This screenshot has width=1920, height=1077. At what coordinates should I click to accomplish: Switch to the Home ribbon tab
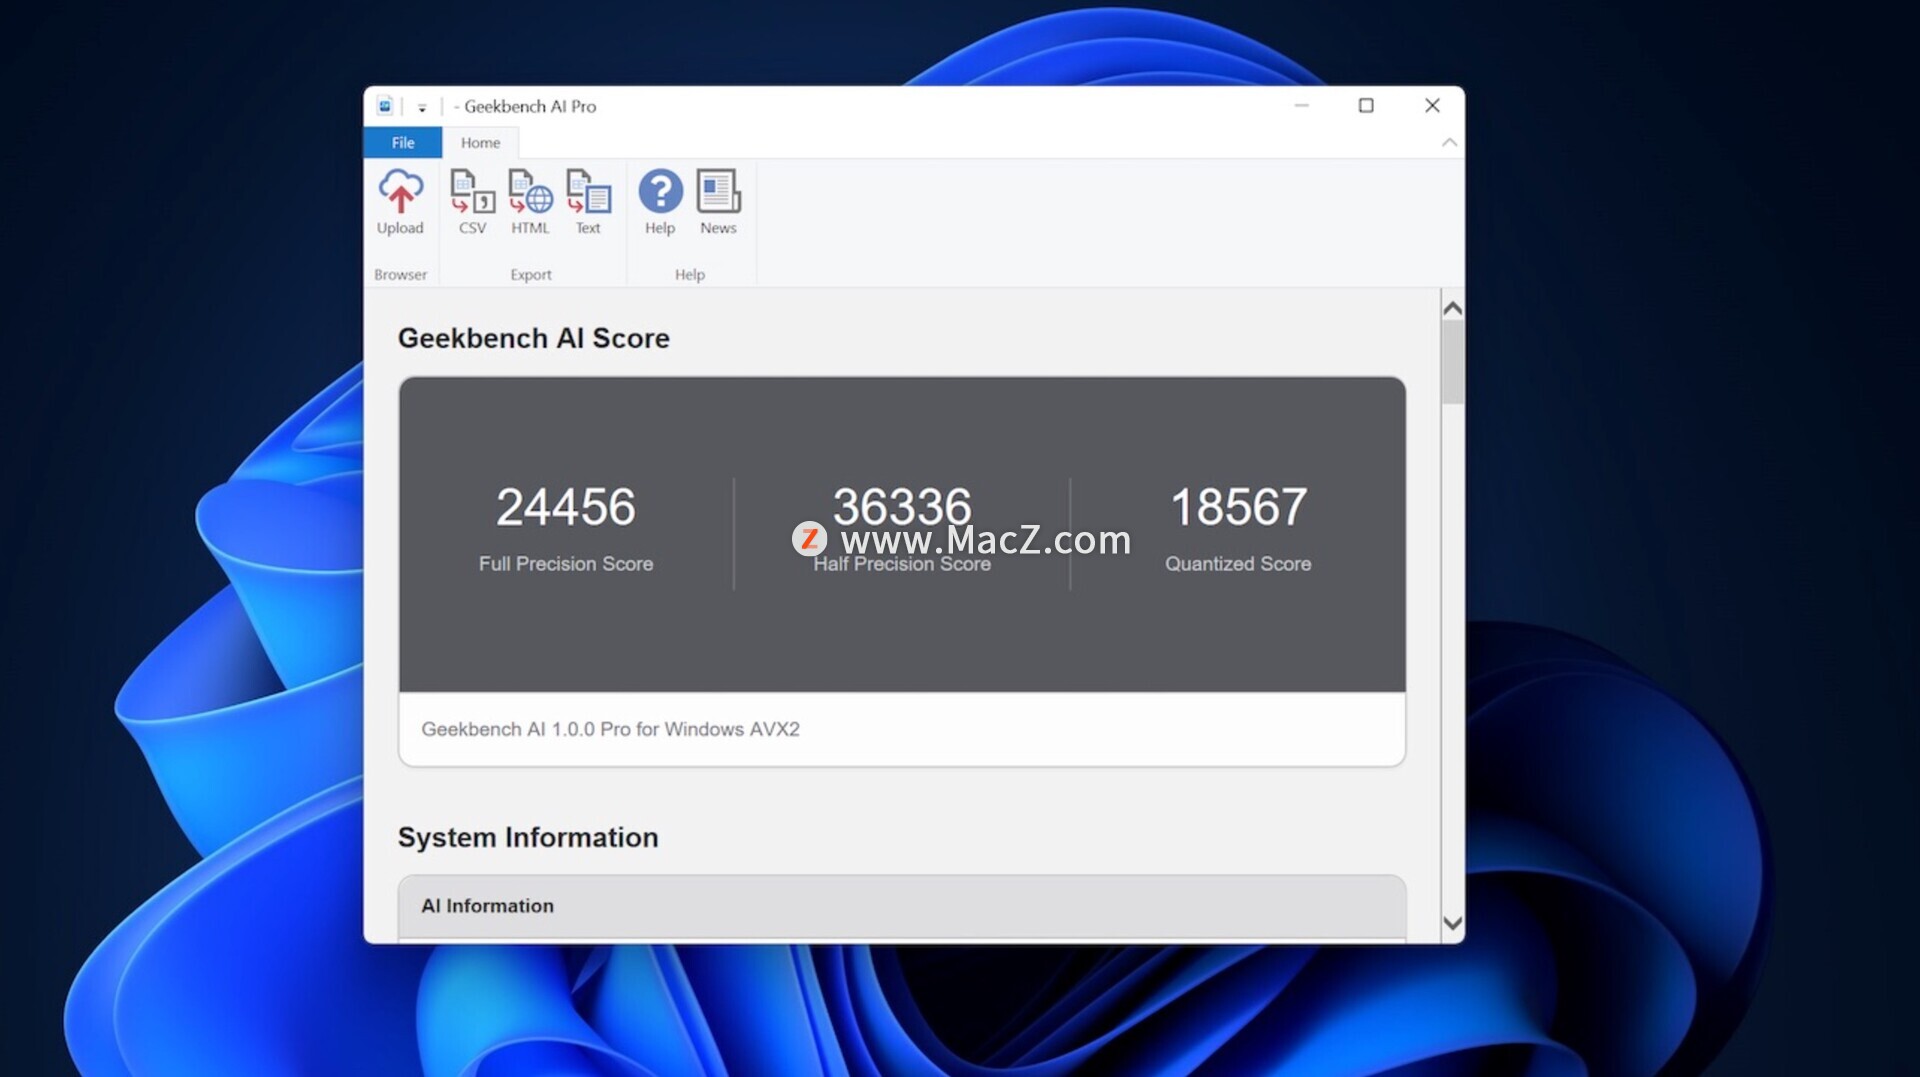tap(480, 143)
